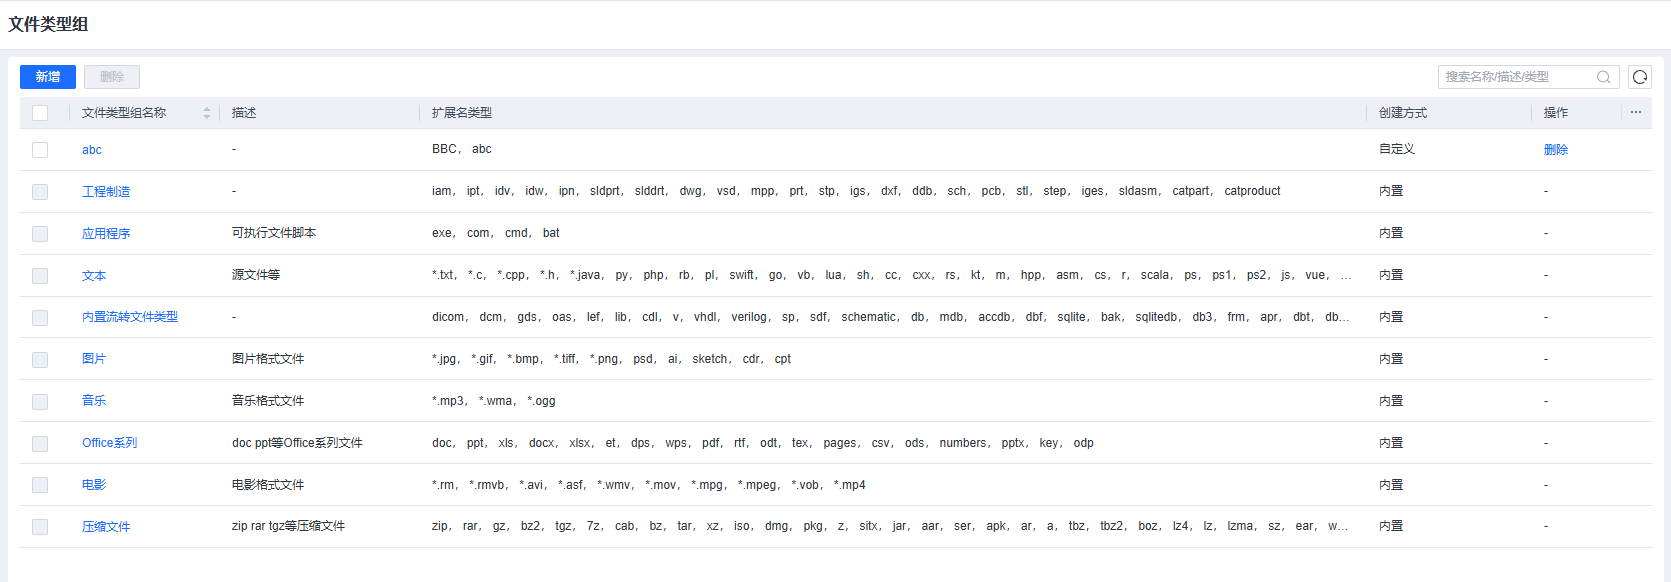1671x582 pixels.
Task: Click the Office系列 group name
Action: pos(110,443)
